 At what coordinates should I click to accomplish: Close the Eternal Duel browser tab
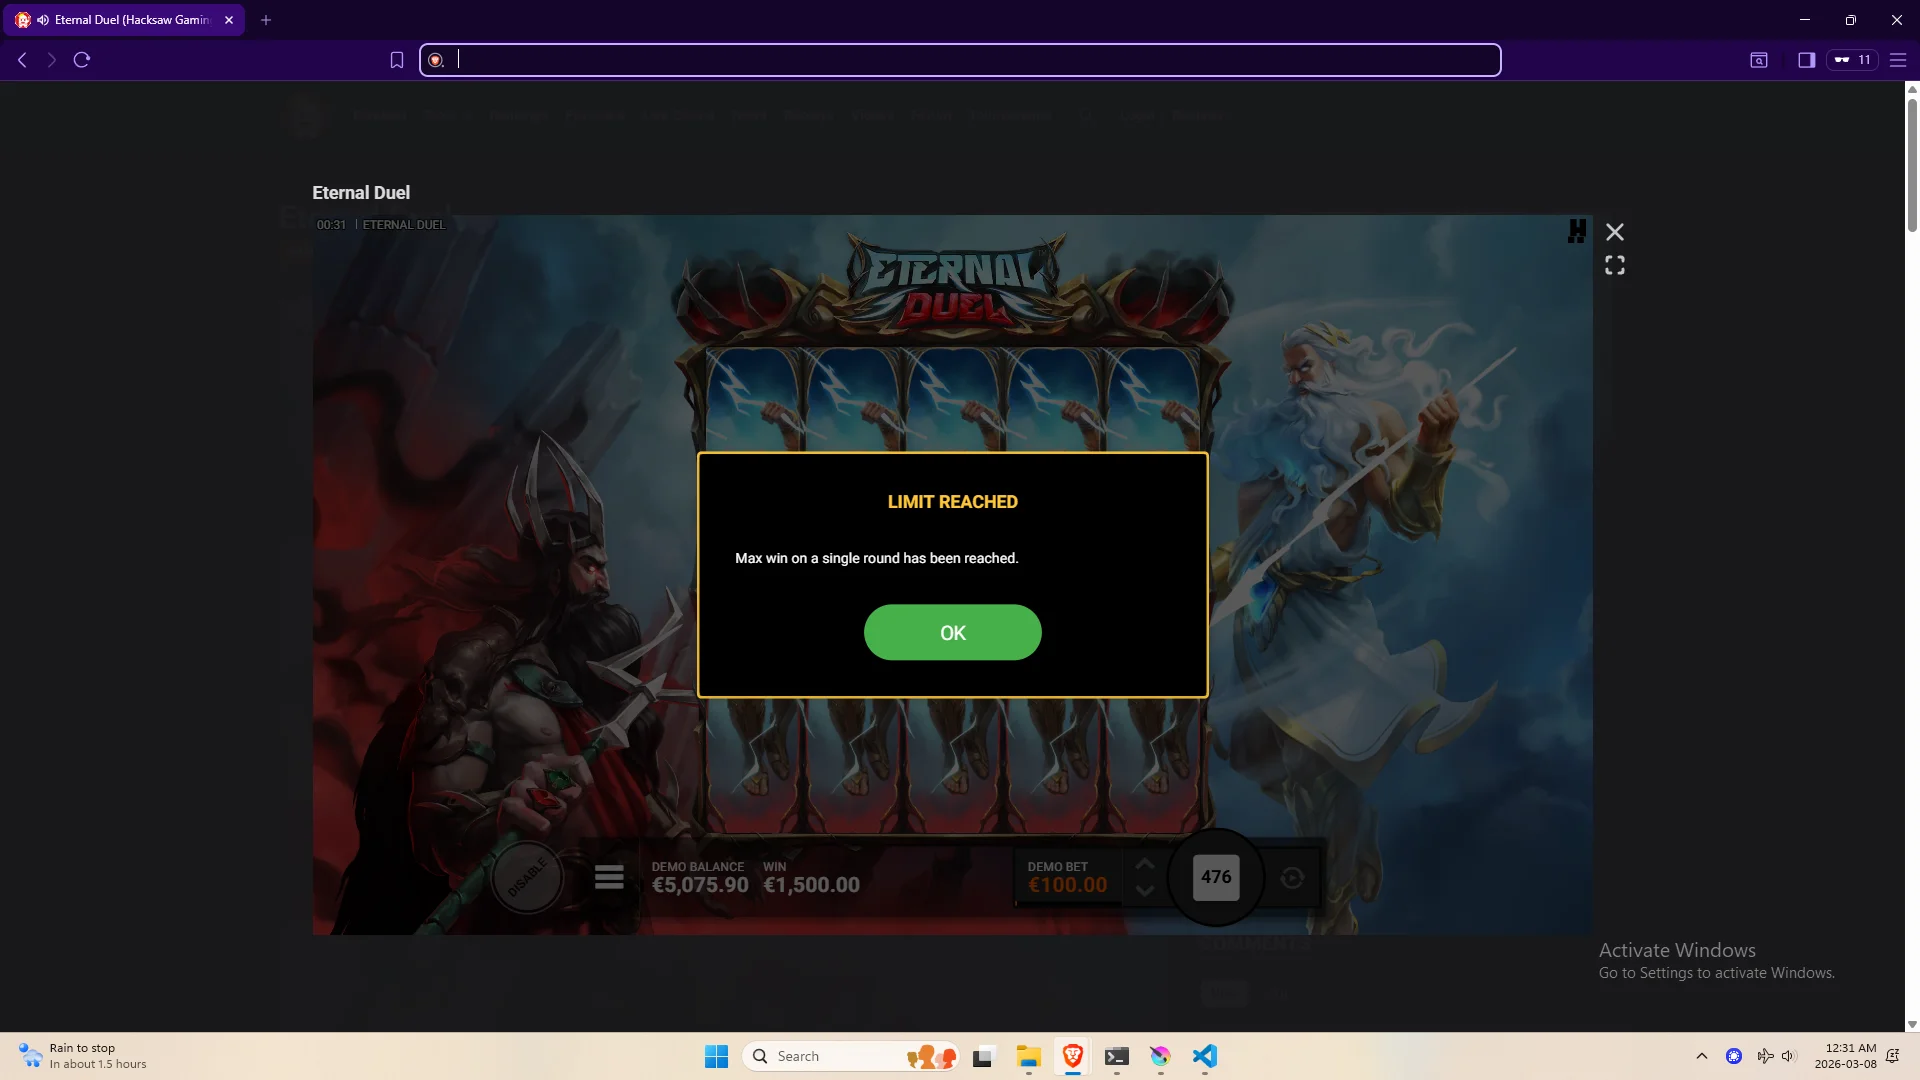229,20
